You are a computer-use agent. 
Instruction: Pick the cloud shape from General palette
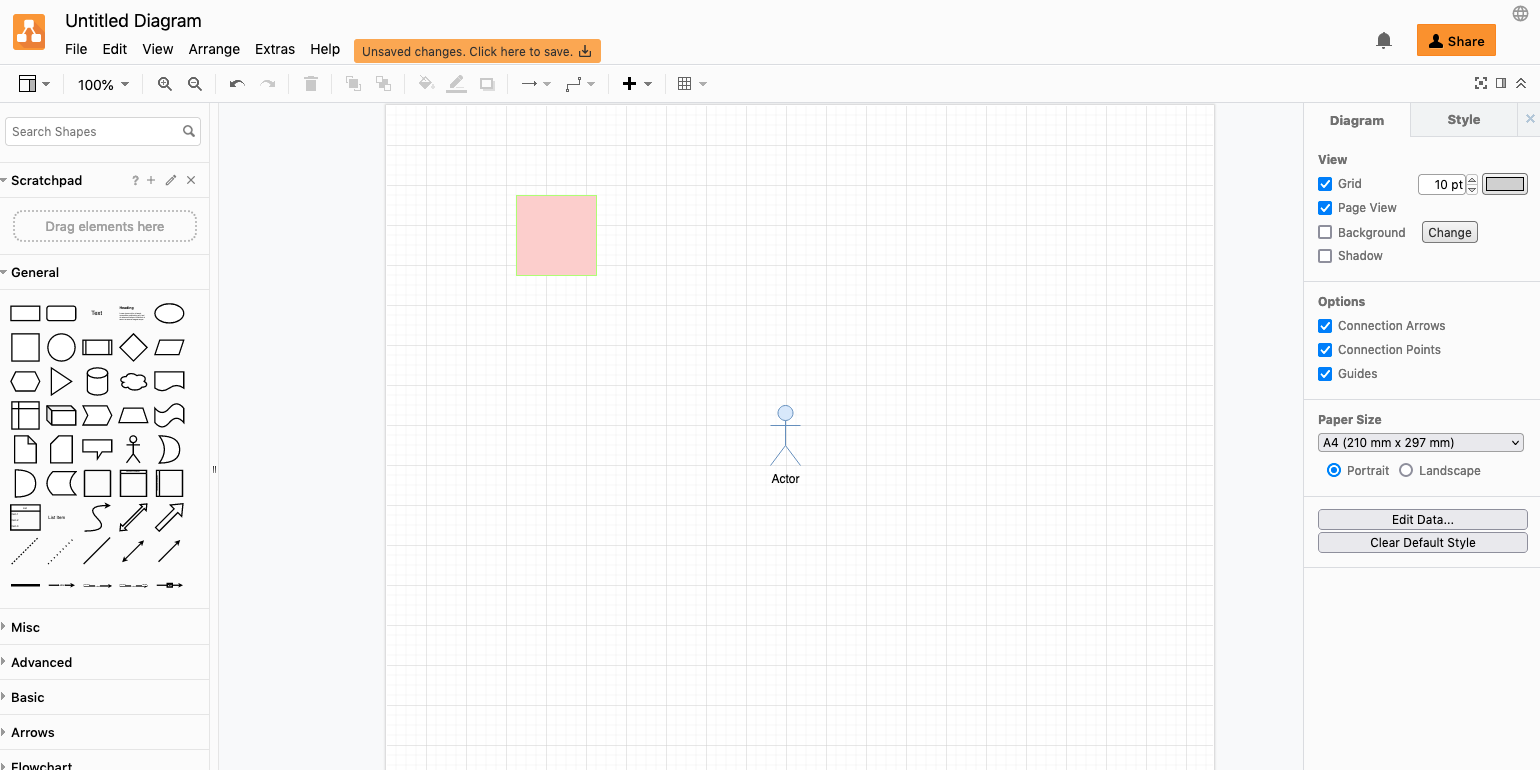pos(133,381)
